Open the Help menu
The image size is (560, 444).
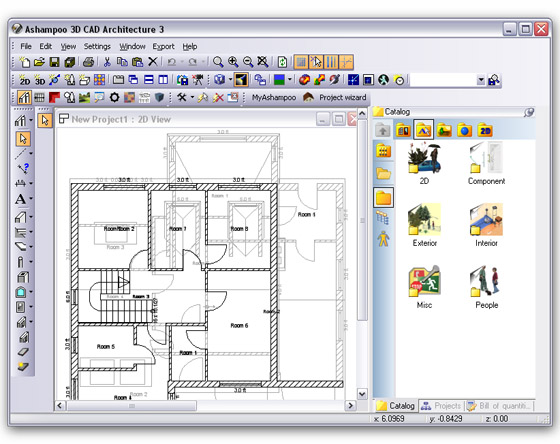point(190,46)
